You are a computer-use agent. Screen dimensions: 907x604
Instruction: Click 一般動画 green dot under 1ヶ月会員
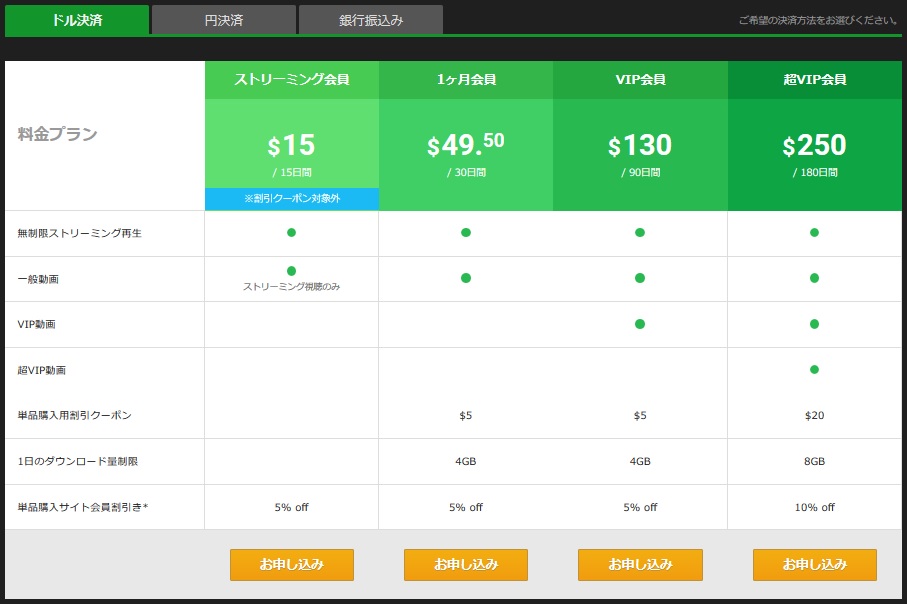point(465,278)
